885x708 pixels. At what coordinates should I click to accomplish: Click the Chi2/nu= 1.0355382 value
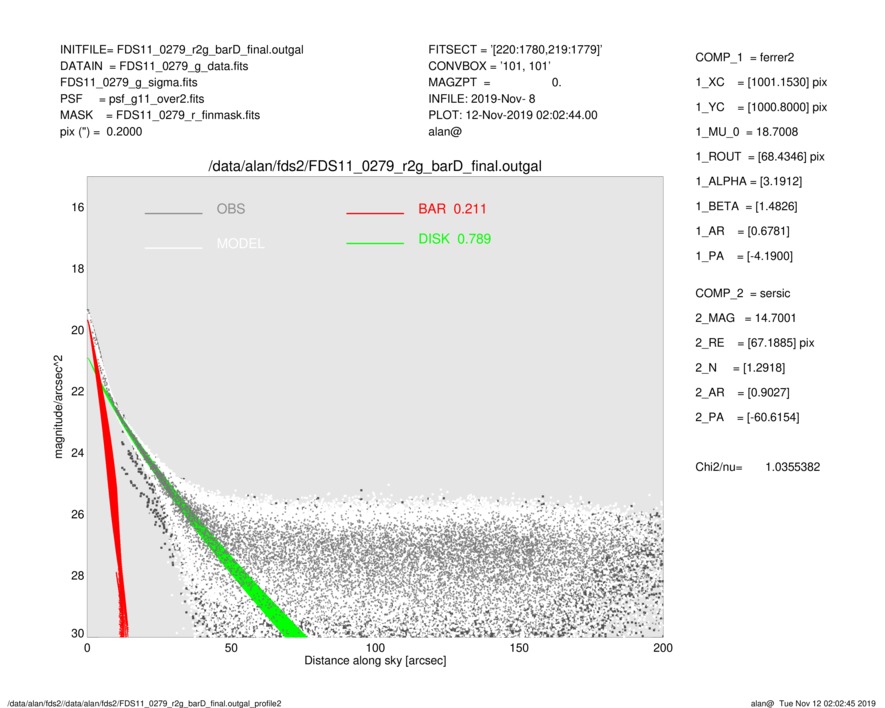757,467
